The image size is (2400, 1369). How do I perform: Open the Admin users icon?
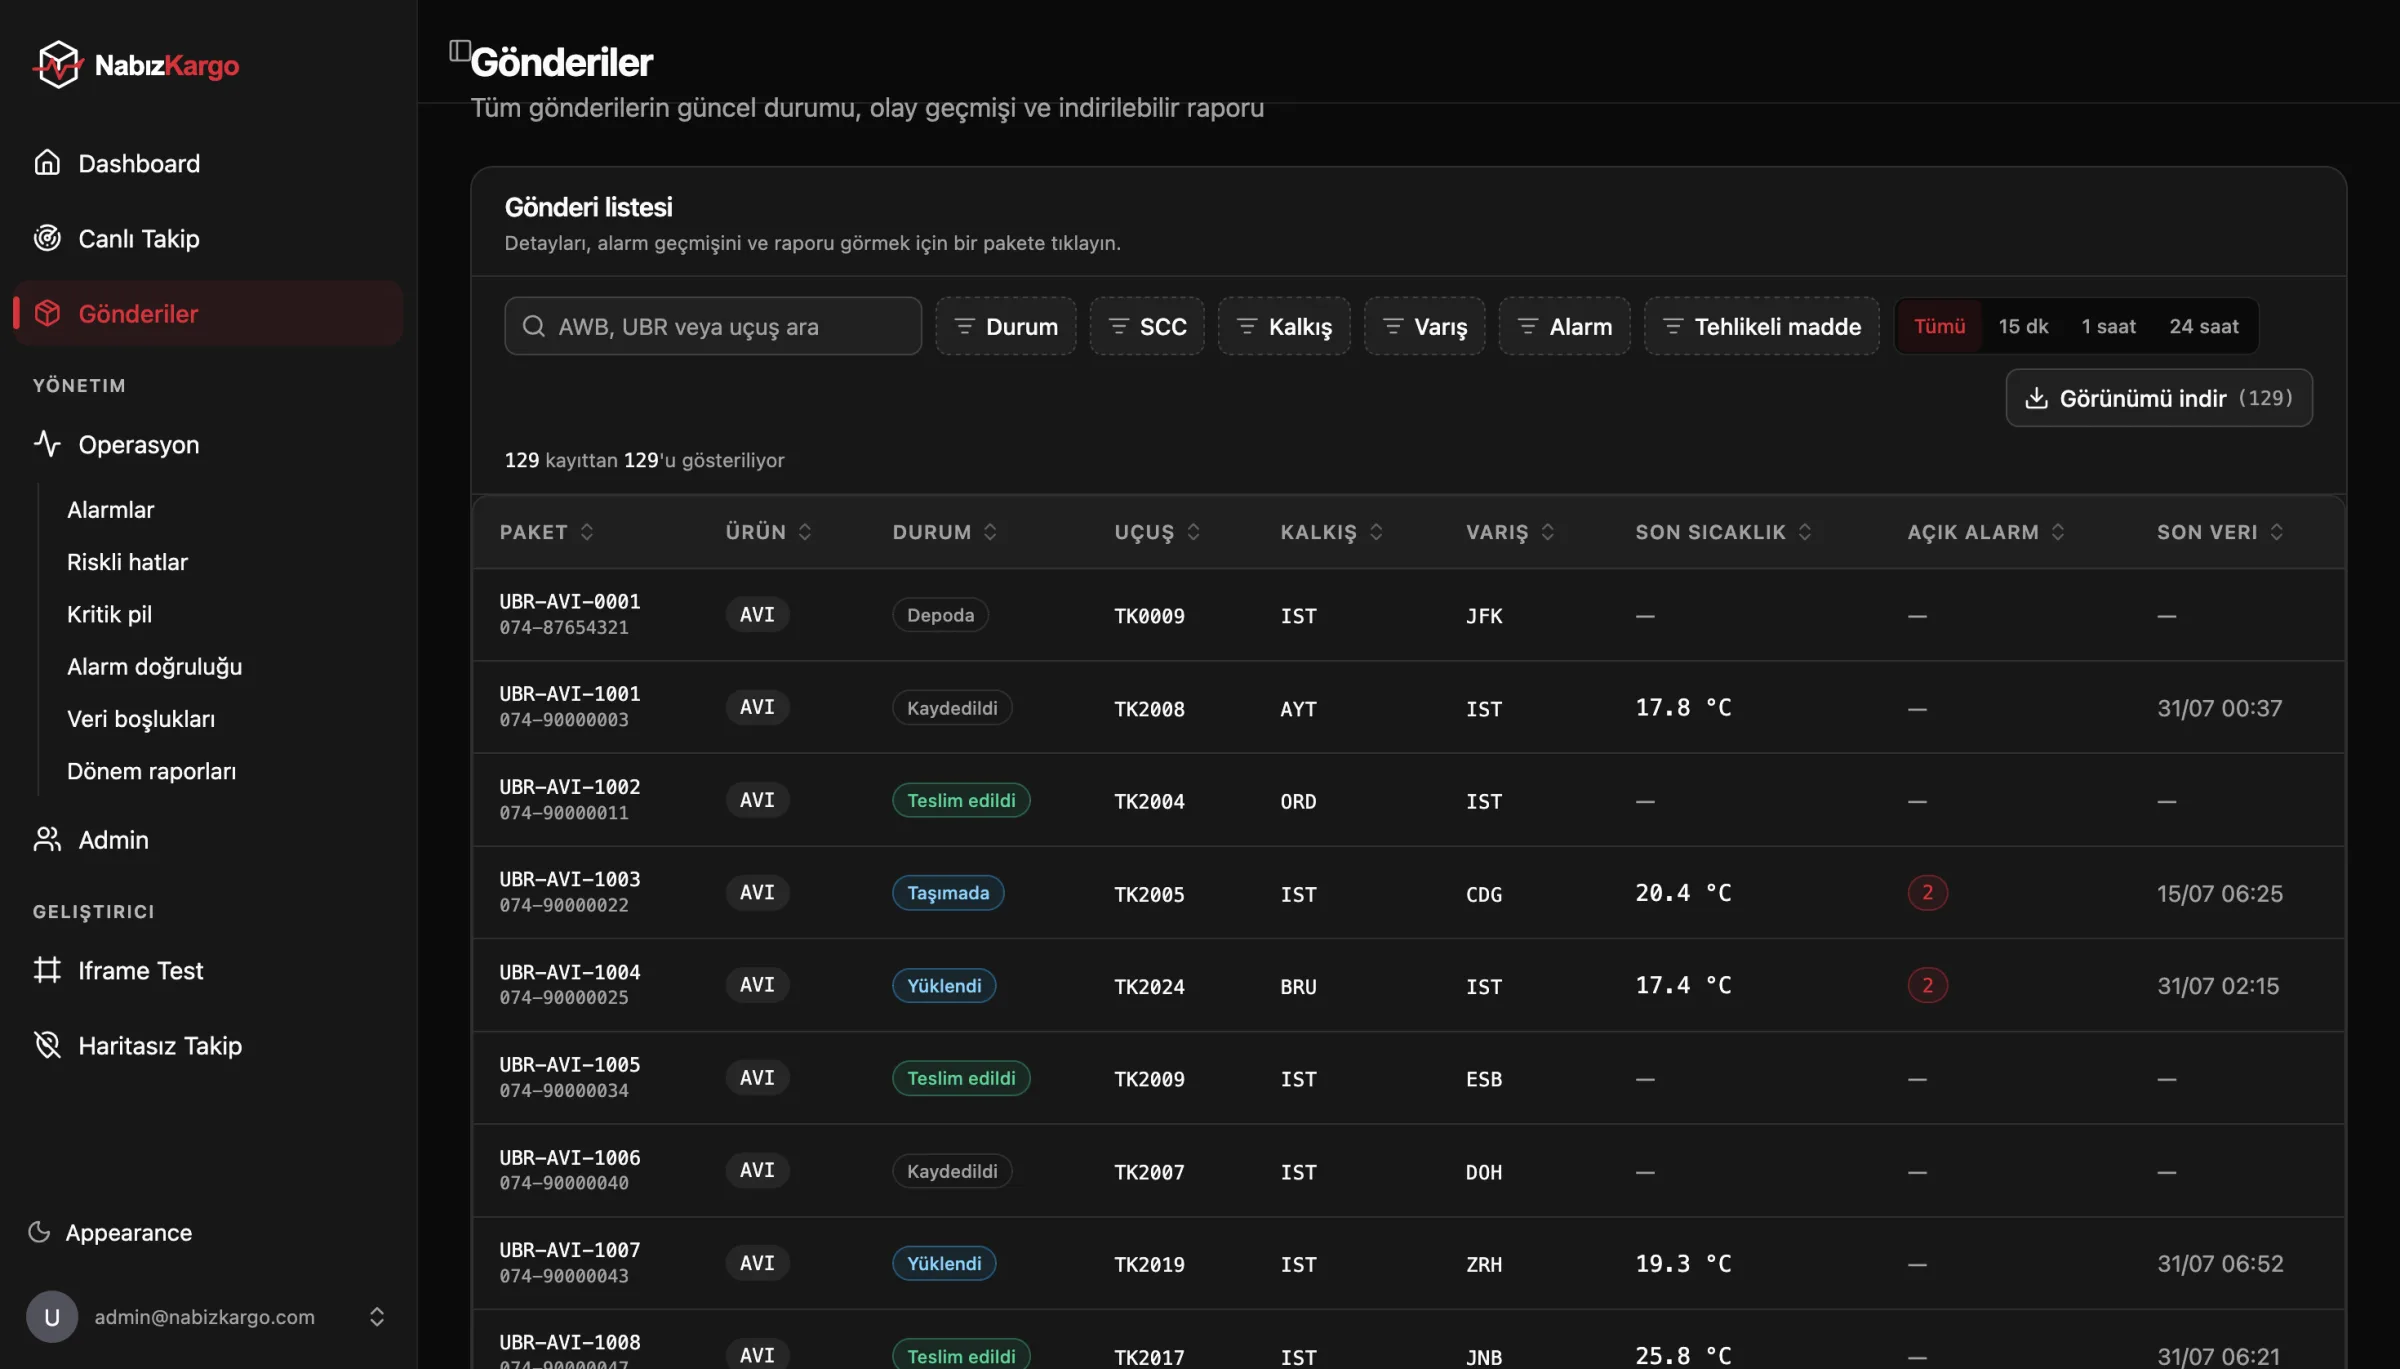coord(47,840)
